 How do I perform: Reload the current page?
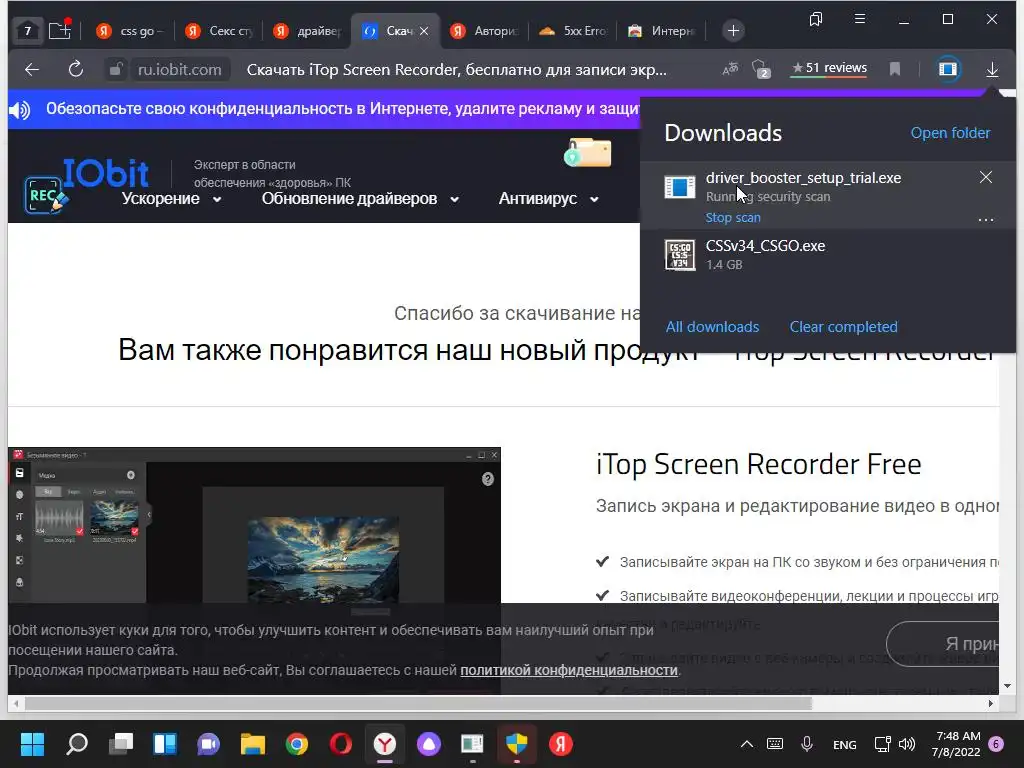[76, 69]
